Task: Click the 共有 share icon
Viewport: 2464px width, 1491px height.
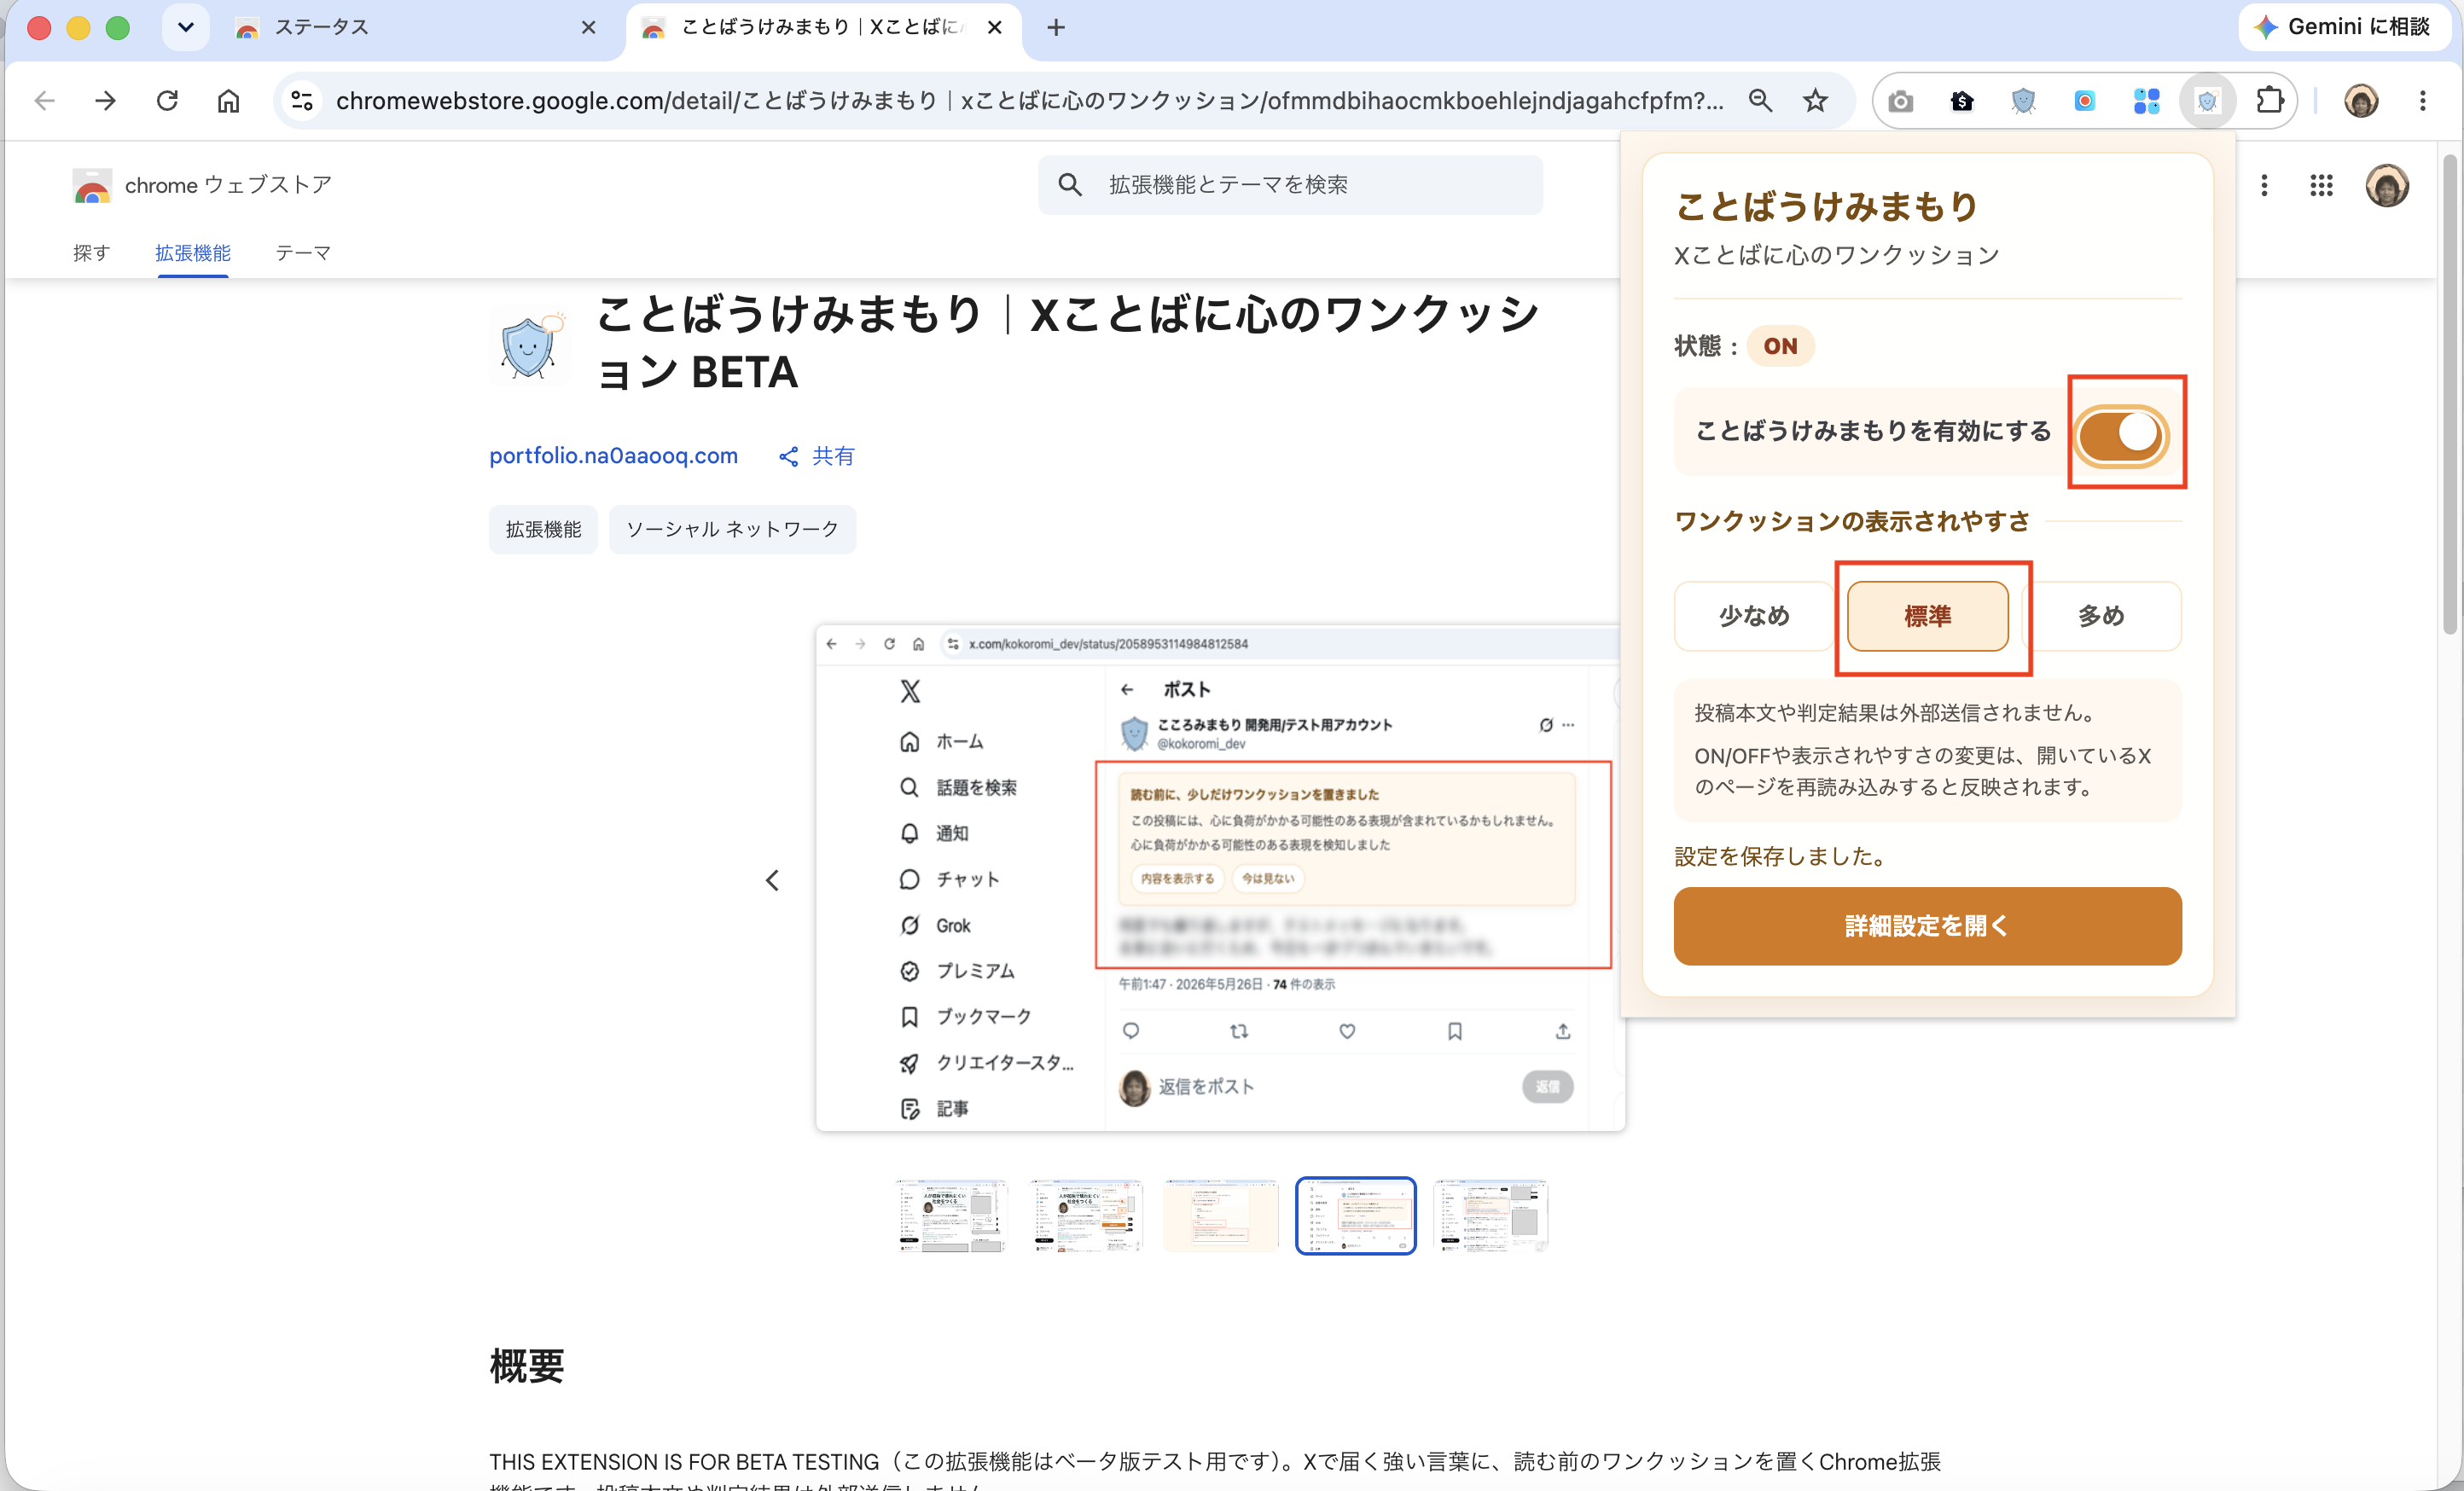Action: tap(789, 457)
